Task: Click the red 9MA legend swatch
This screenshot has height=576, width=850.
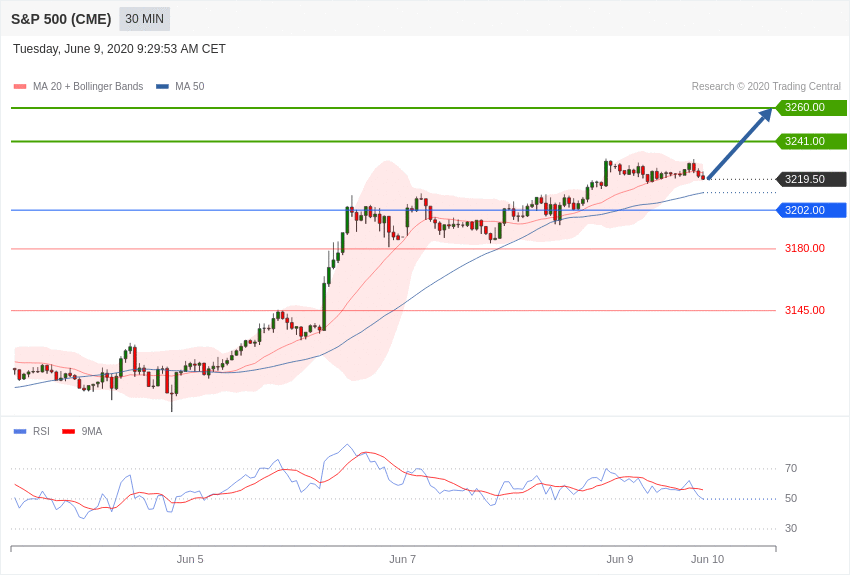Action: pyautogui.click(x=68, y=432)
